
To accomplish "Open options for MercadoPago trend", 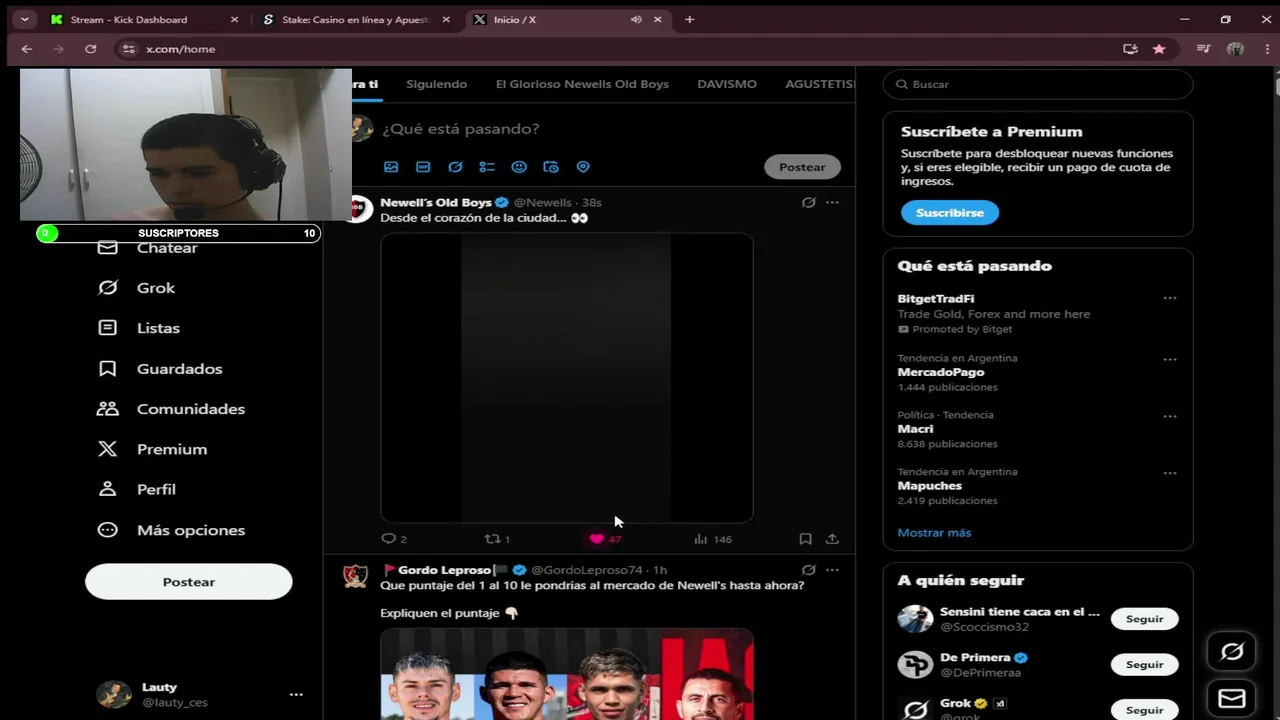I will tap(1170, 359).
